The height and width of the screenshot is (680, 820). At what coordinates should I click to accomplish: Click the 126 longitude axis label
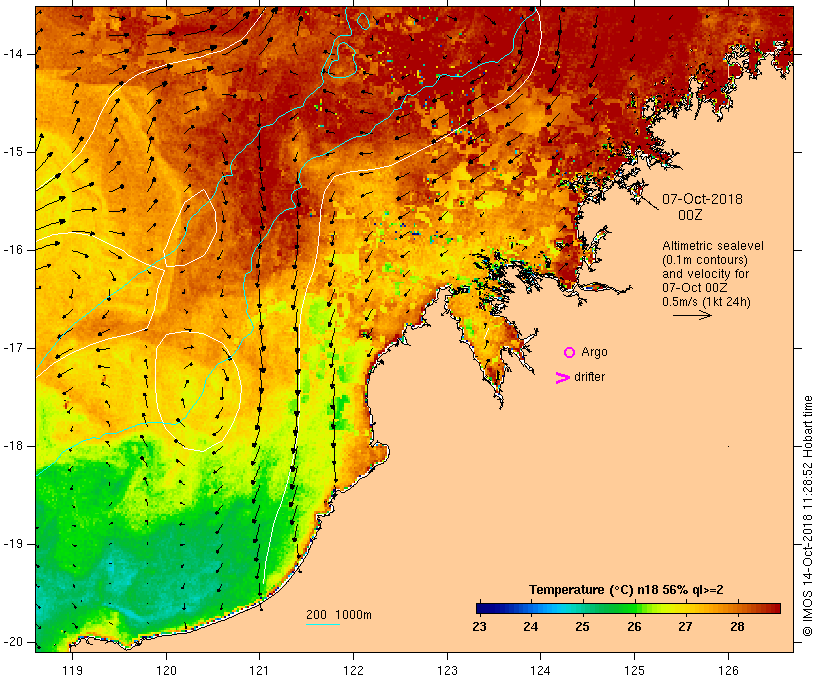728,671
